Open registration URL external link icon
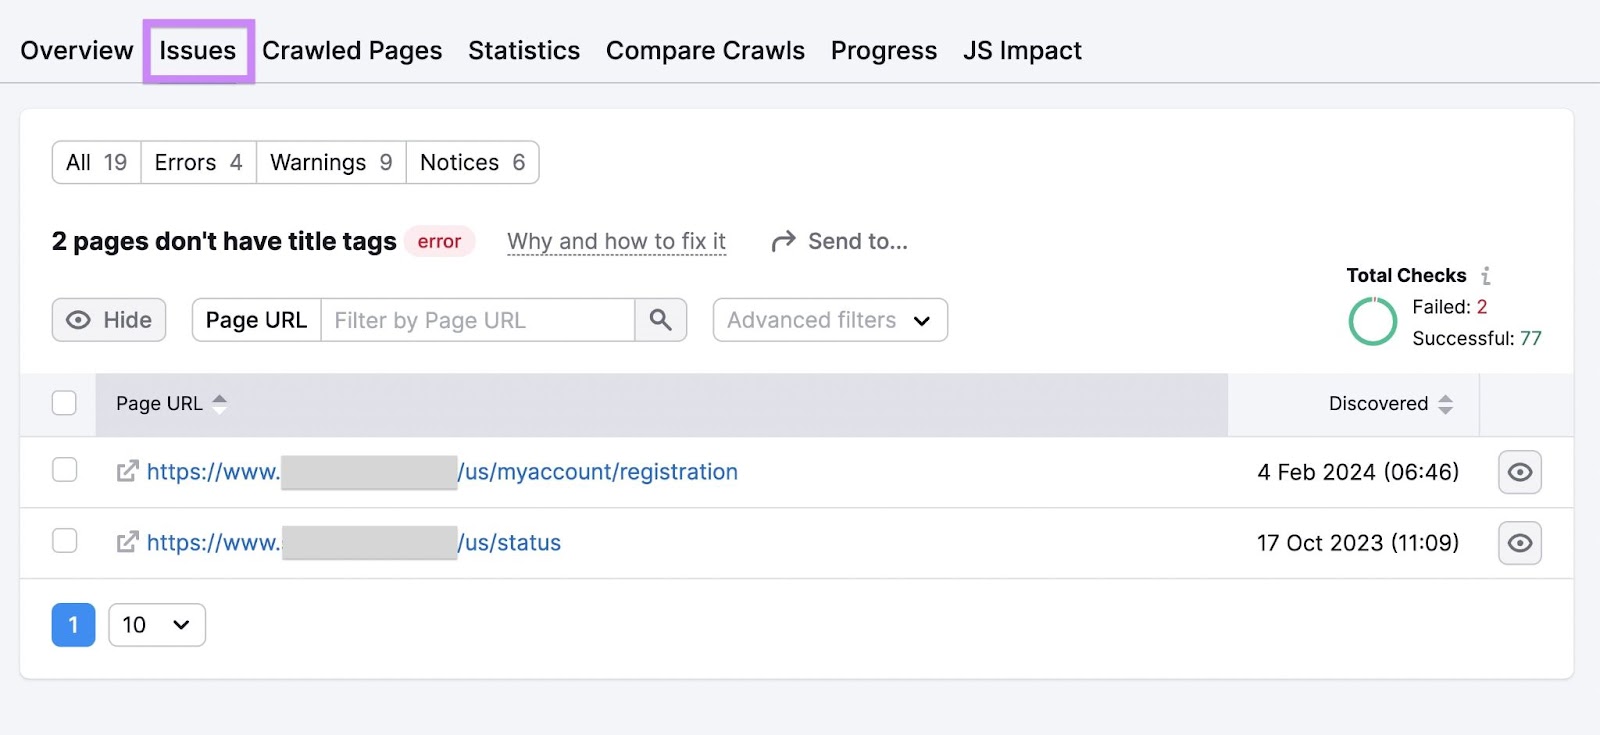Image resolution: width=1600 pixels, height=735 pixels. pos(127,471)
